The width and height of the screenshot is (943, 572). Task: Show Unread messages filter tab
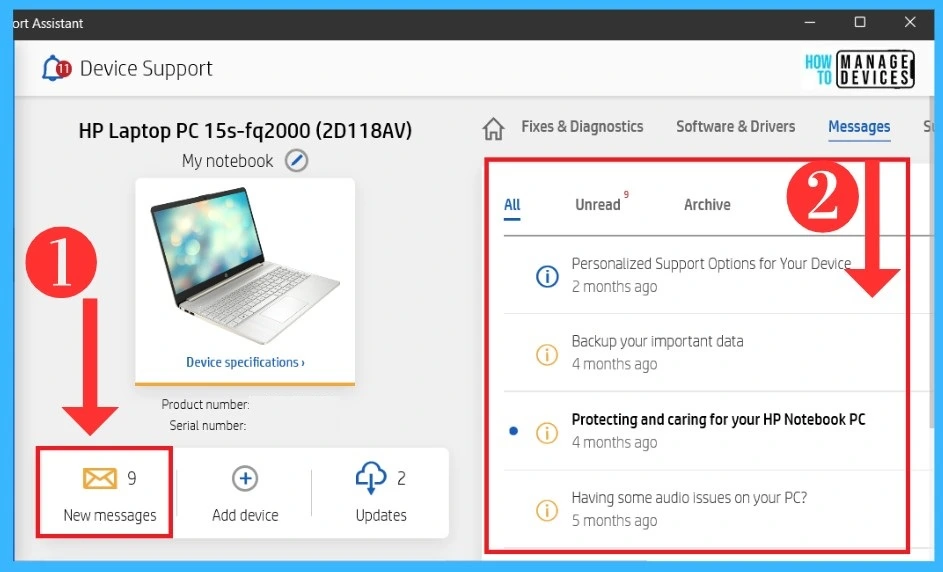coord(597,205)
